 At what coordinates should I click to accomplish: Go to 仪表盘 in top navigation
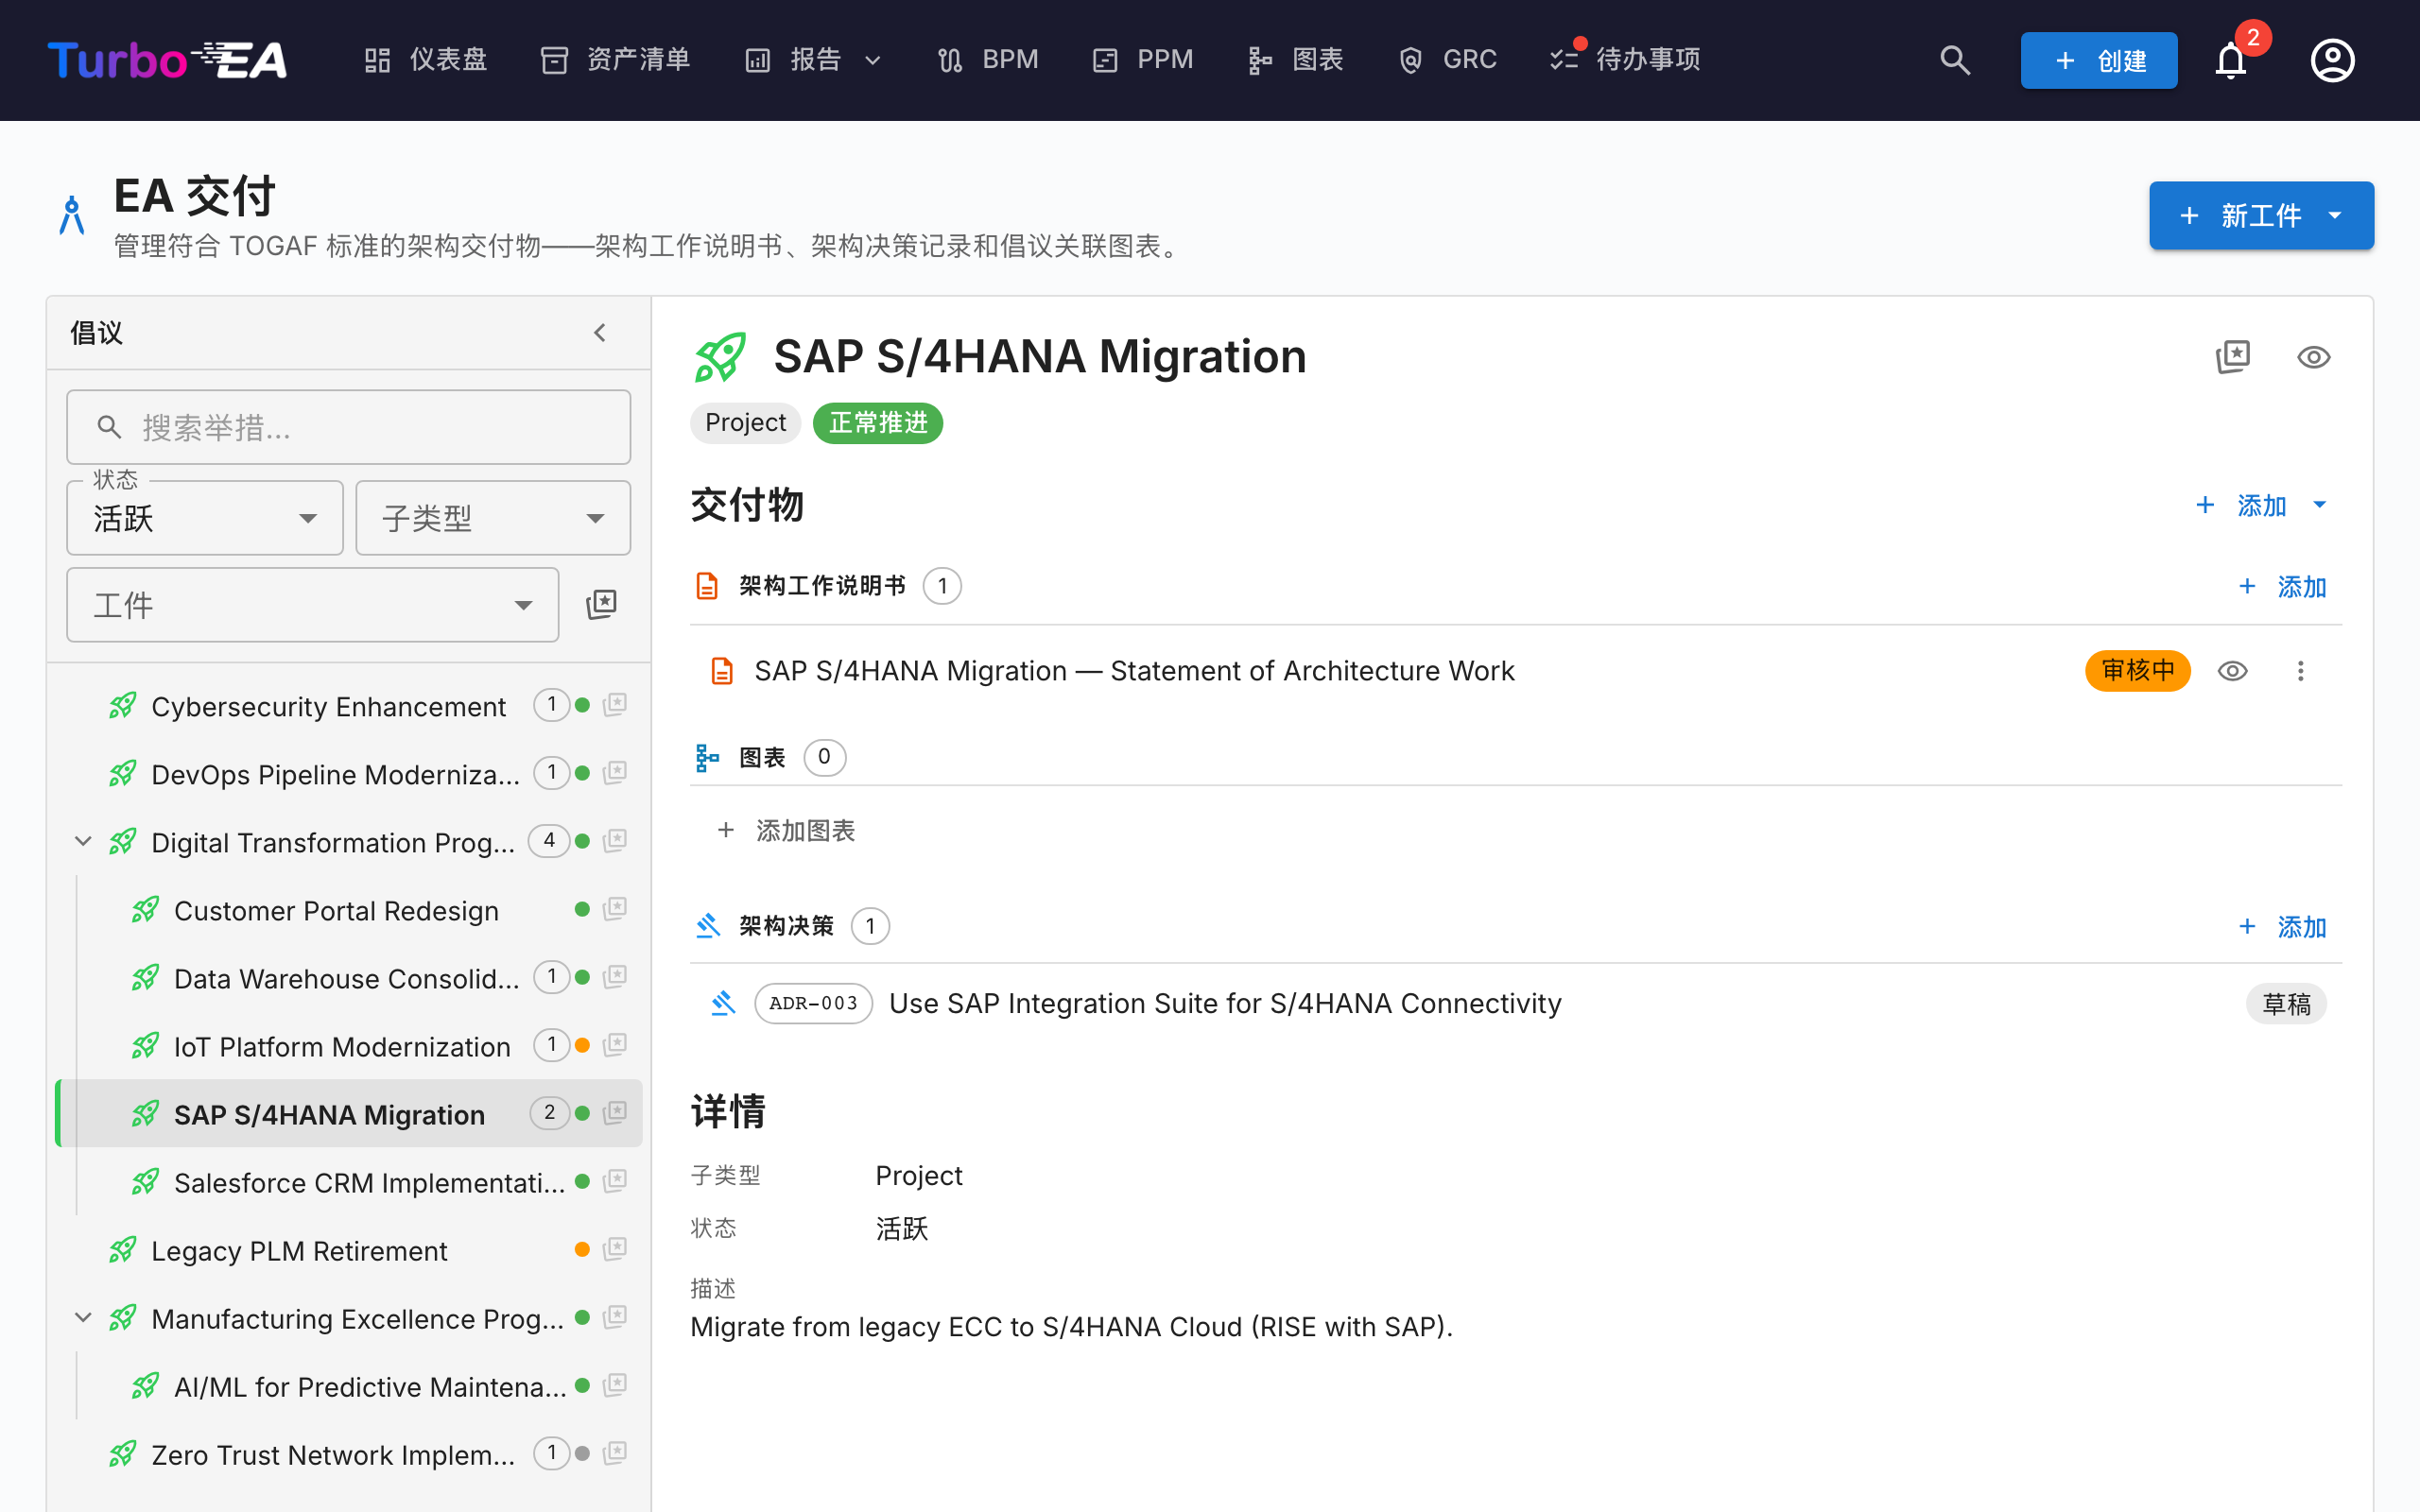426,60
